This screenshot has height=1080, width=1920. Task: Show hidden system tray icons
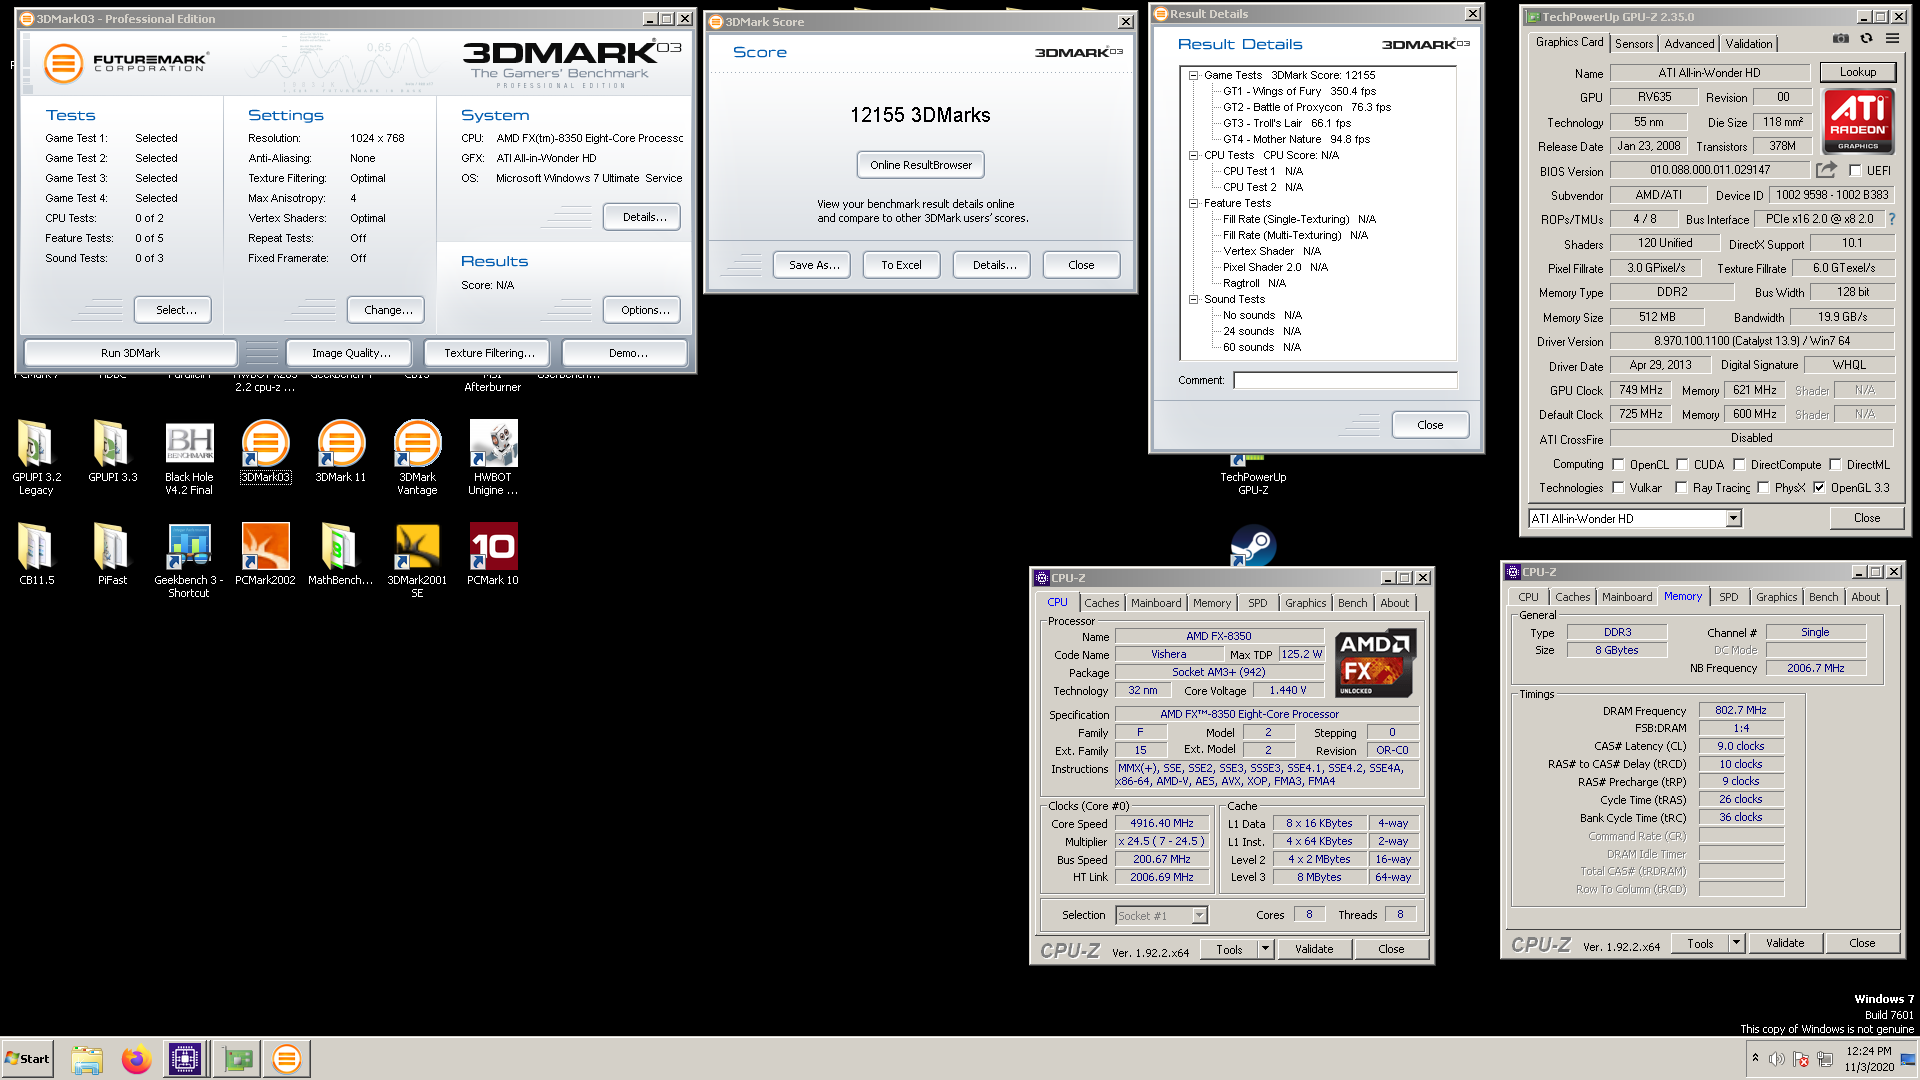[1755, 1059]
